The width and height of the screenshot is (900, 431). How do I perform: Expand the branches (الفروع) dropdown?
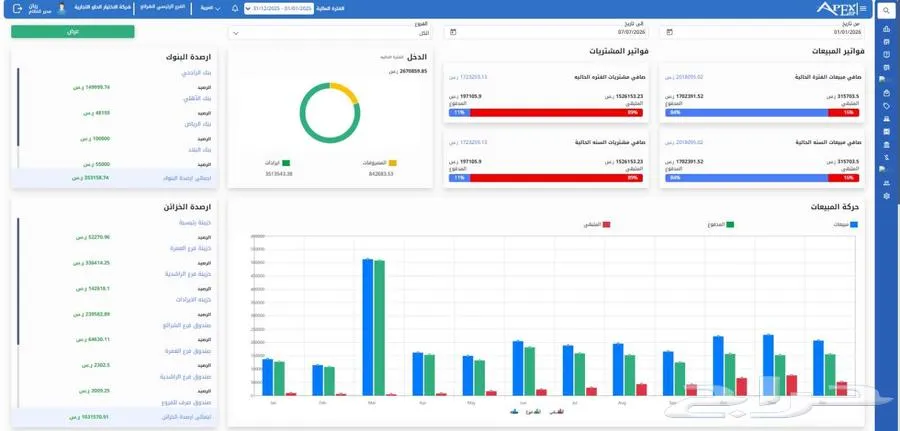pos(329,33)
